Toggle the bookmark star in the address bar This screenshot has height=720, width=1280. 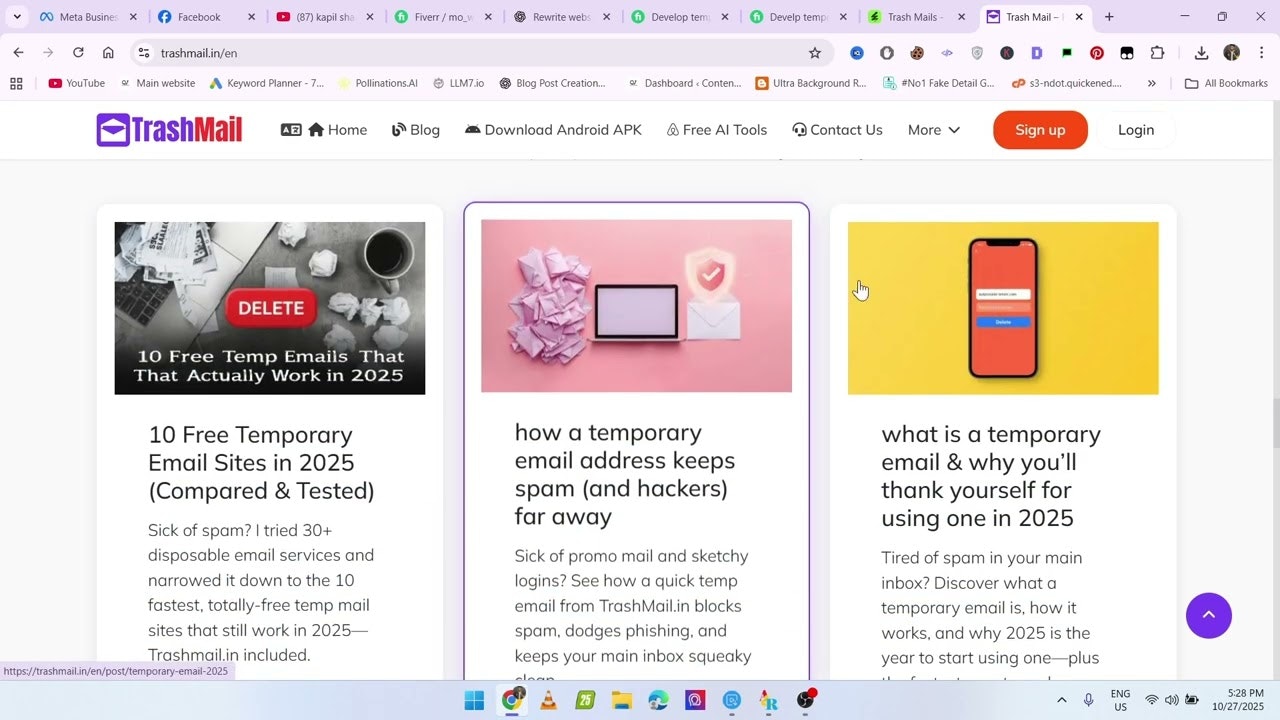click(815, 52)
